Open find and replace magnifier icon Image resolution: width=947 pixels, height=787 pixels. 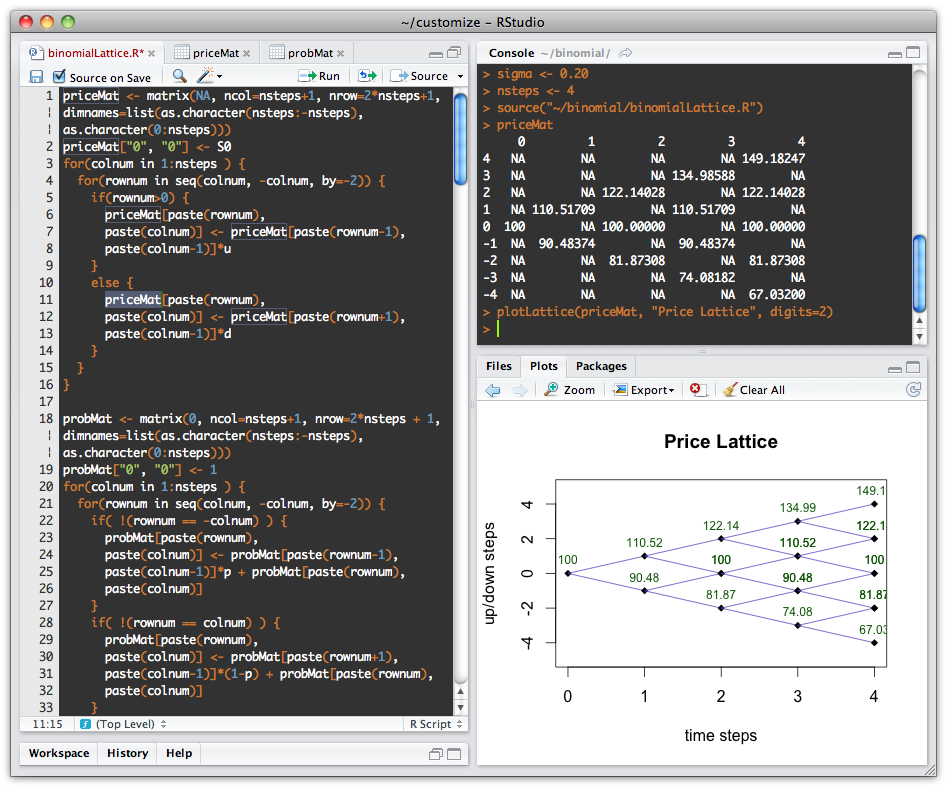click(x=179, y=76)
